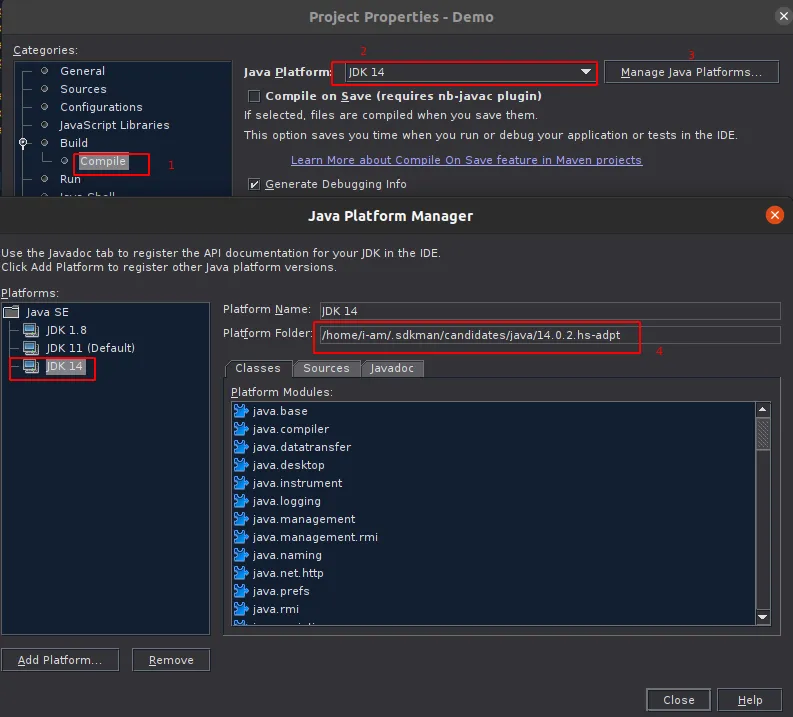Image resolution: width=793 pixels, height=717 pixels.
Task: Click the Manage Java Platforms button
Action: point(691,72)
